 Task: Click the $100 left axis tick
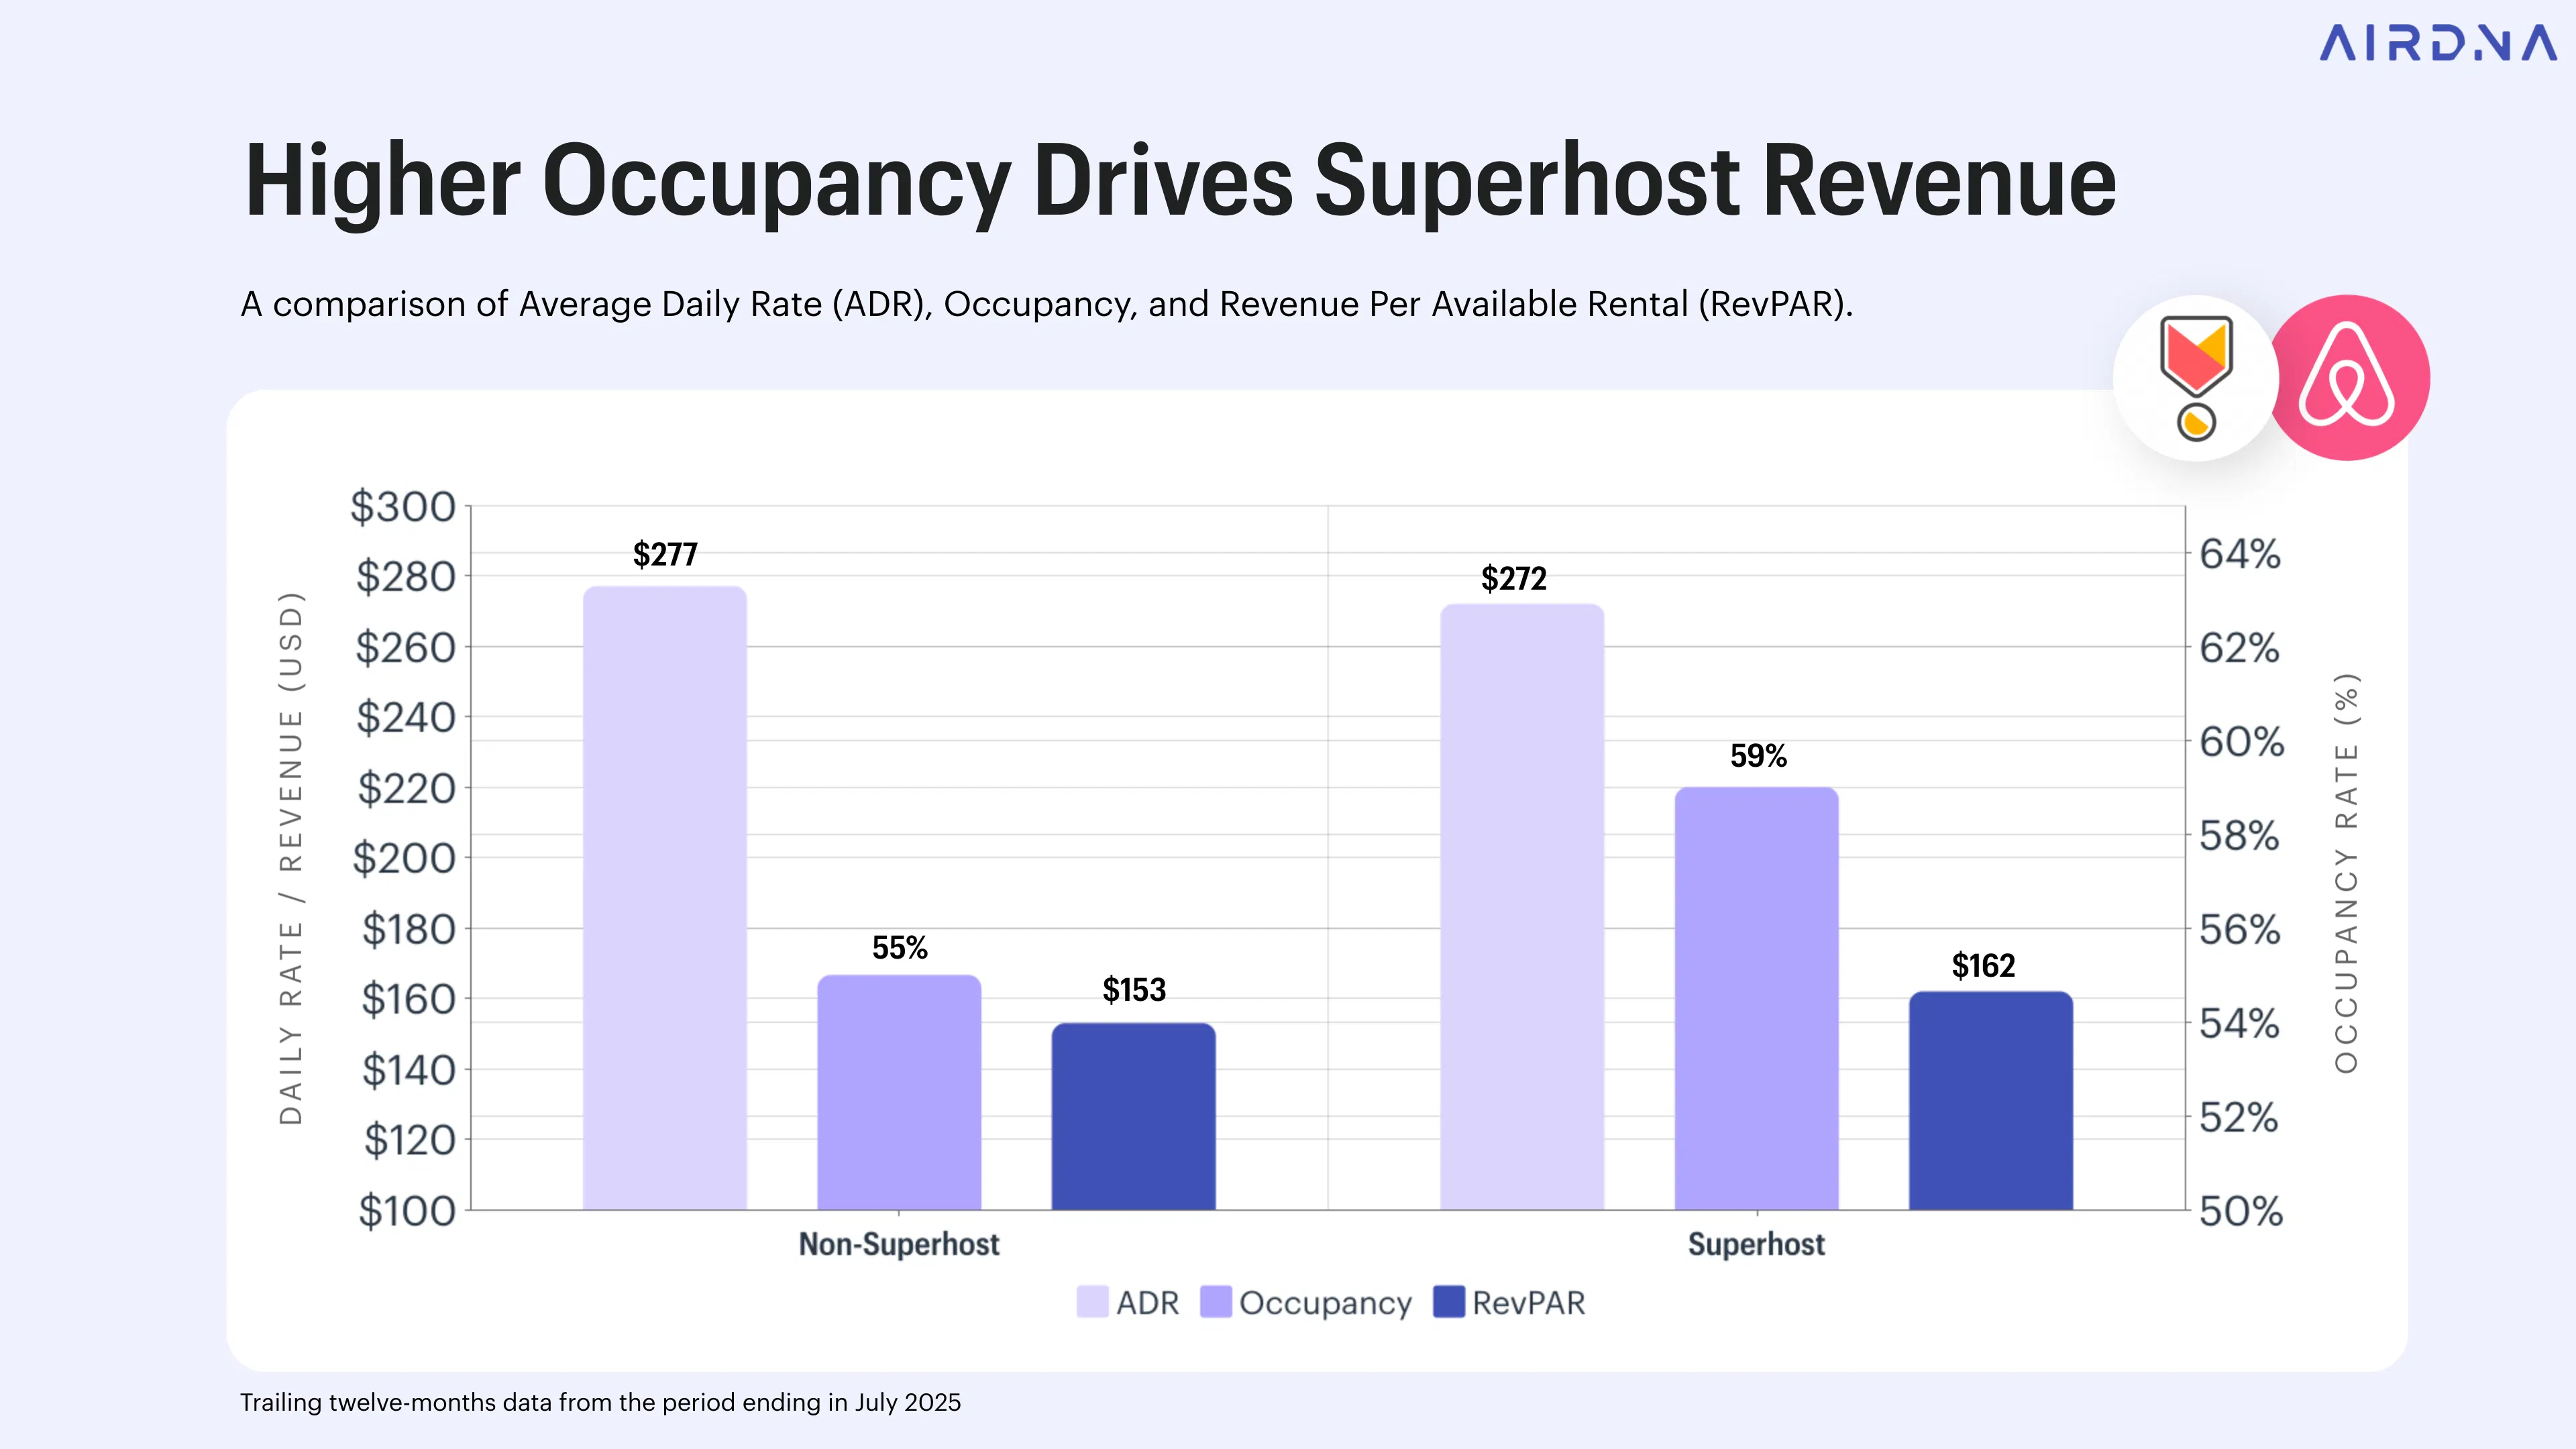pyautogui.click(x=407, y=1211)
